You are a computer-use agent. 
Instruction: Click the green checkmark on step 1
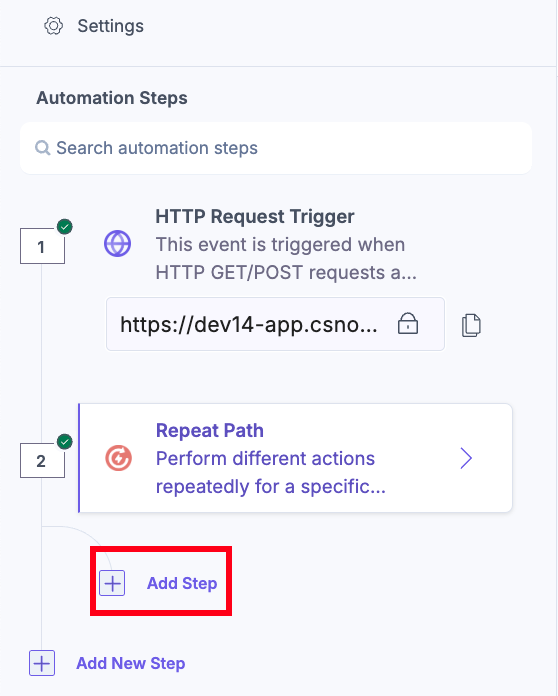coord(65,227)
